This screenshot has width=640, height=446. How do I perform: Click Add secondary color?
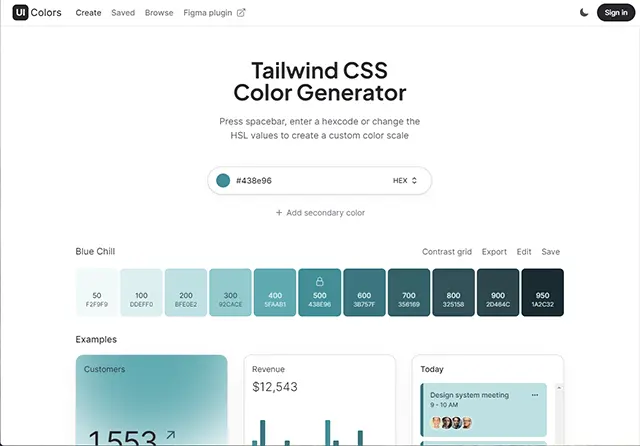(320, 213)
